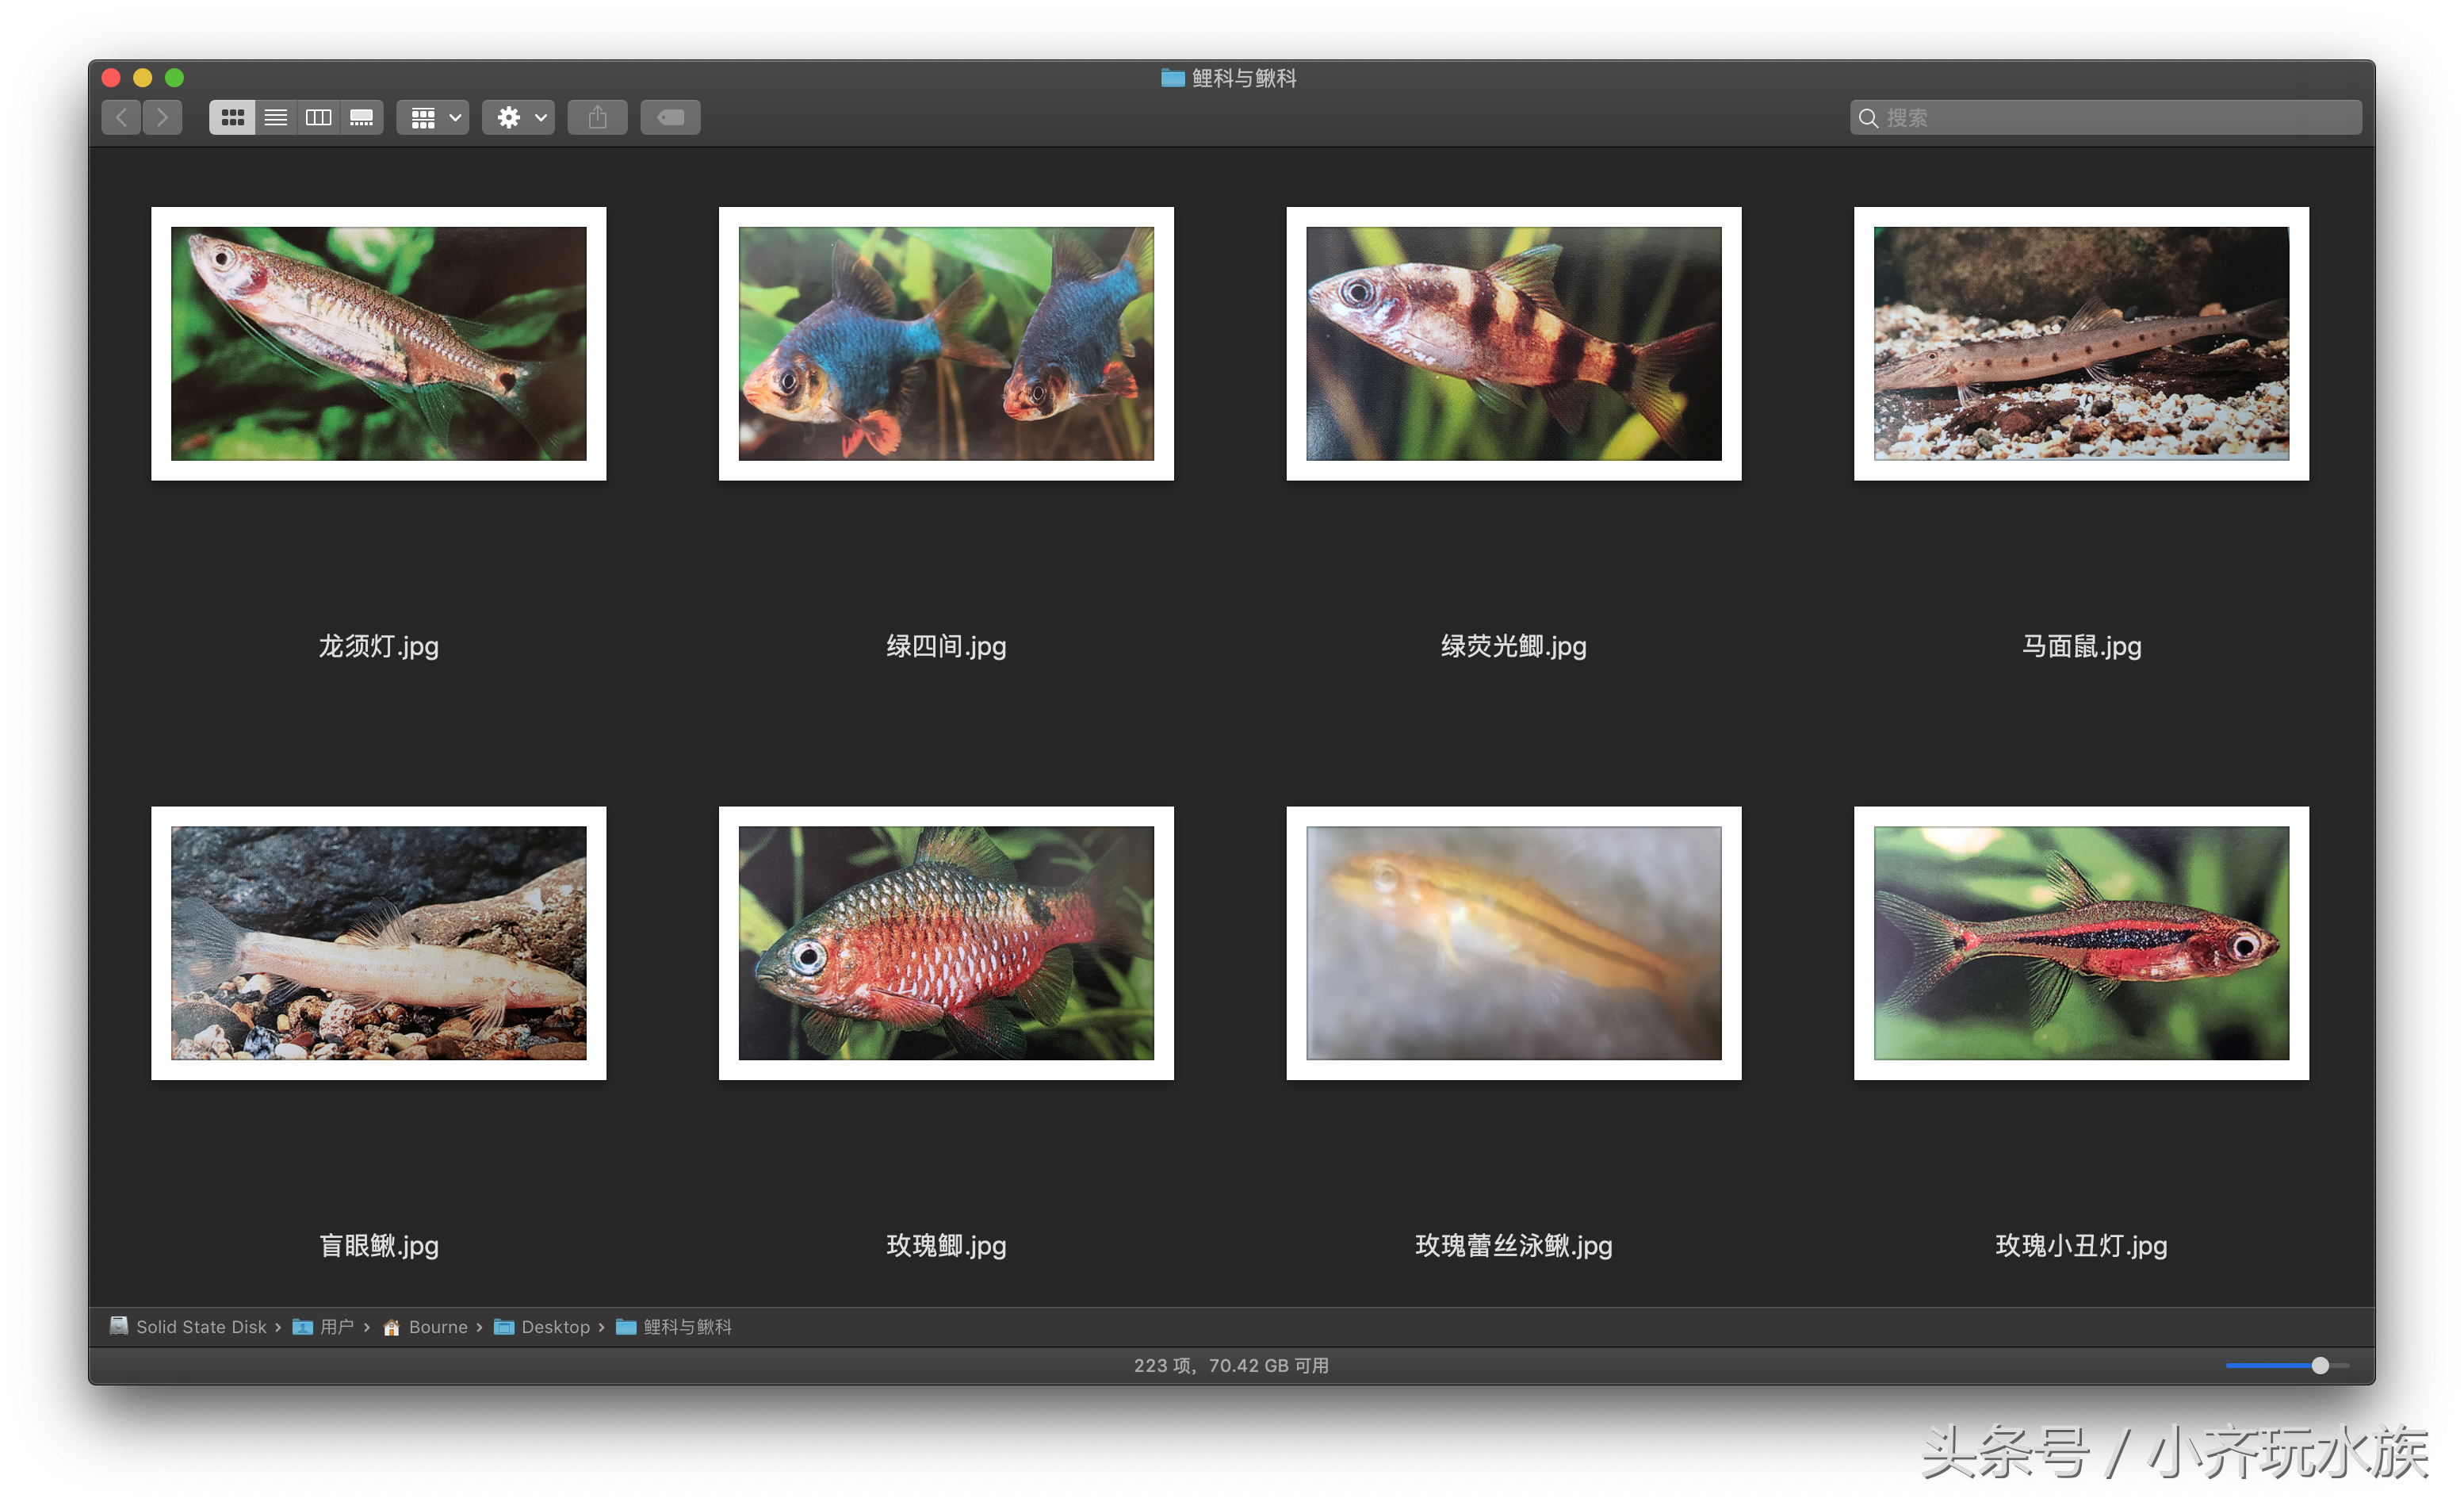Click Solid State Disk in path bar

tap(188, 1327)
